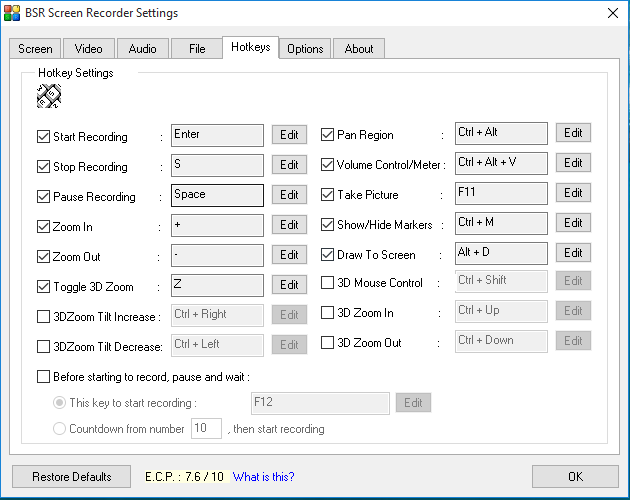Click the E.C.P. : 7.6 / 10 score text
The width and height of the screenshot is (630, 500).
pyautogui.click(x=184, y=477)
